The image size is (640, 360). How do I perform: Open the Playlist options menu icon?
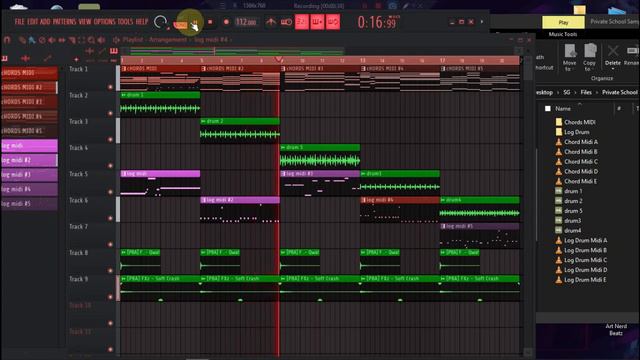[116, 40]
